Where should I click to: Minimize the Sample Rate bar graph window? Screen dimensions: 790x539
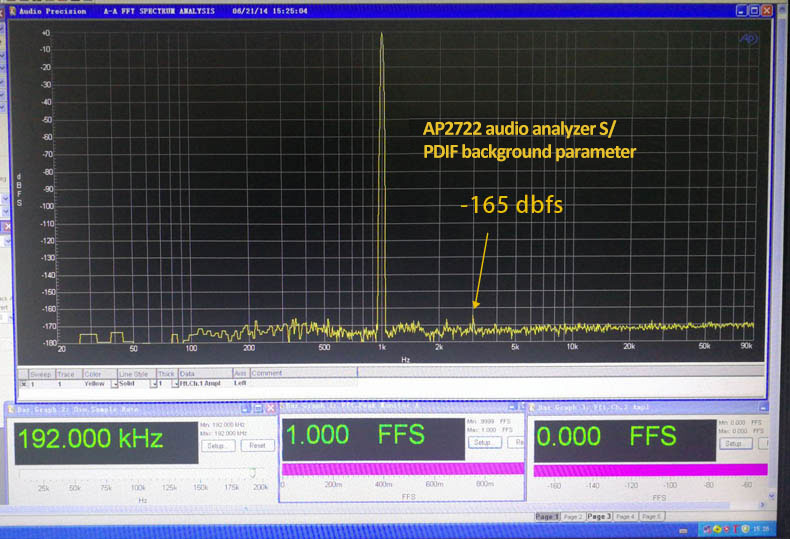[248, 408]
